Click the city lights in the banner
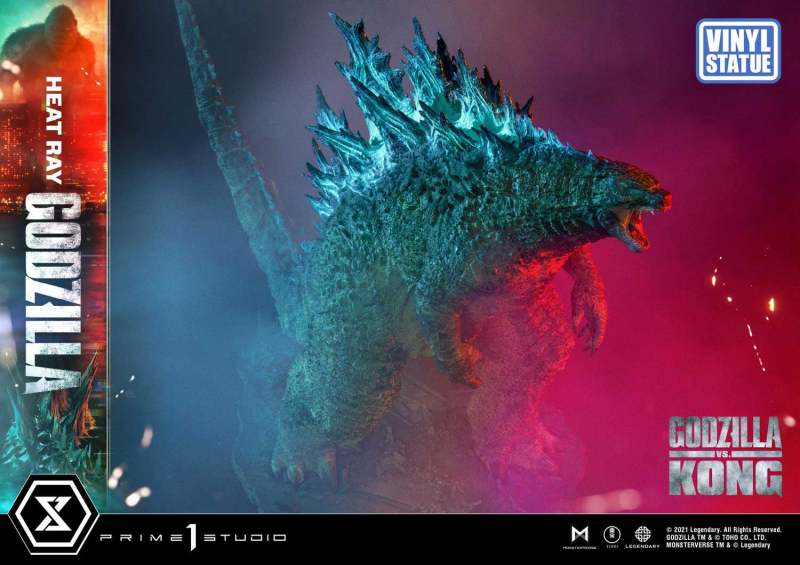 coord(30,150)
